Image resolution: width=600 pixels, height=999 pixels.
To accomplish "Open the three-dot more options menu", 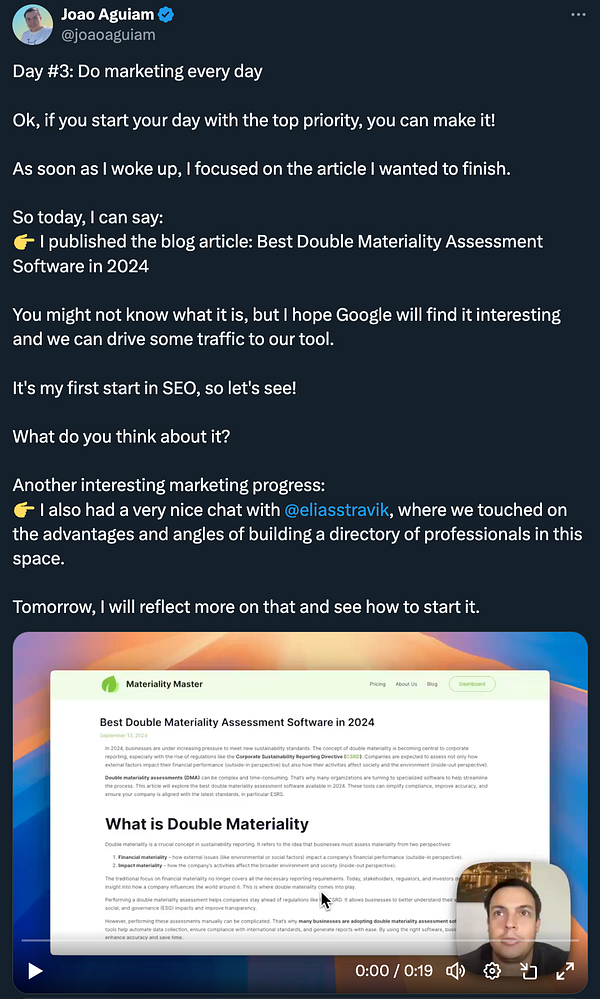I will pos(578,15).
